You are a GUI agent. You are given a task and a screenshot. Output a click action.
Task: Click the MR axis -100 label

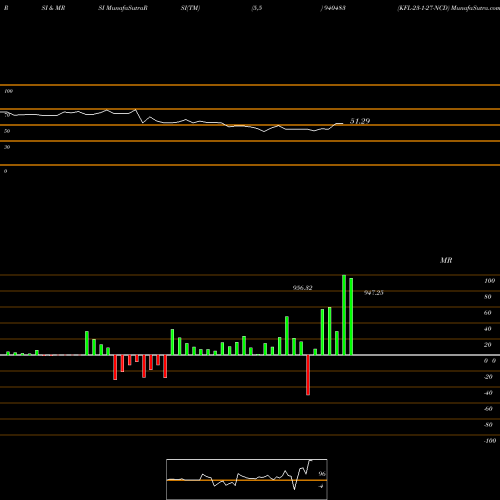pos(490,441)
